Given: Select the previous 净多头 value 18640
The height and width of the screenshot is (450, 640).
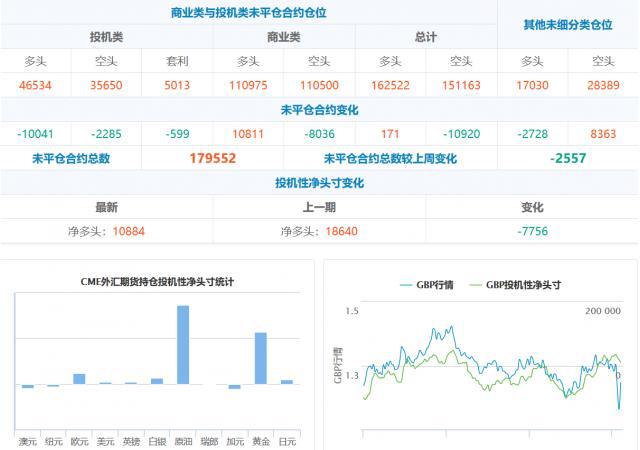Looking at the screenshot, I should click(x=341, y=232).
